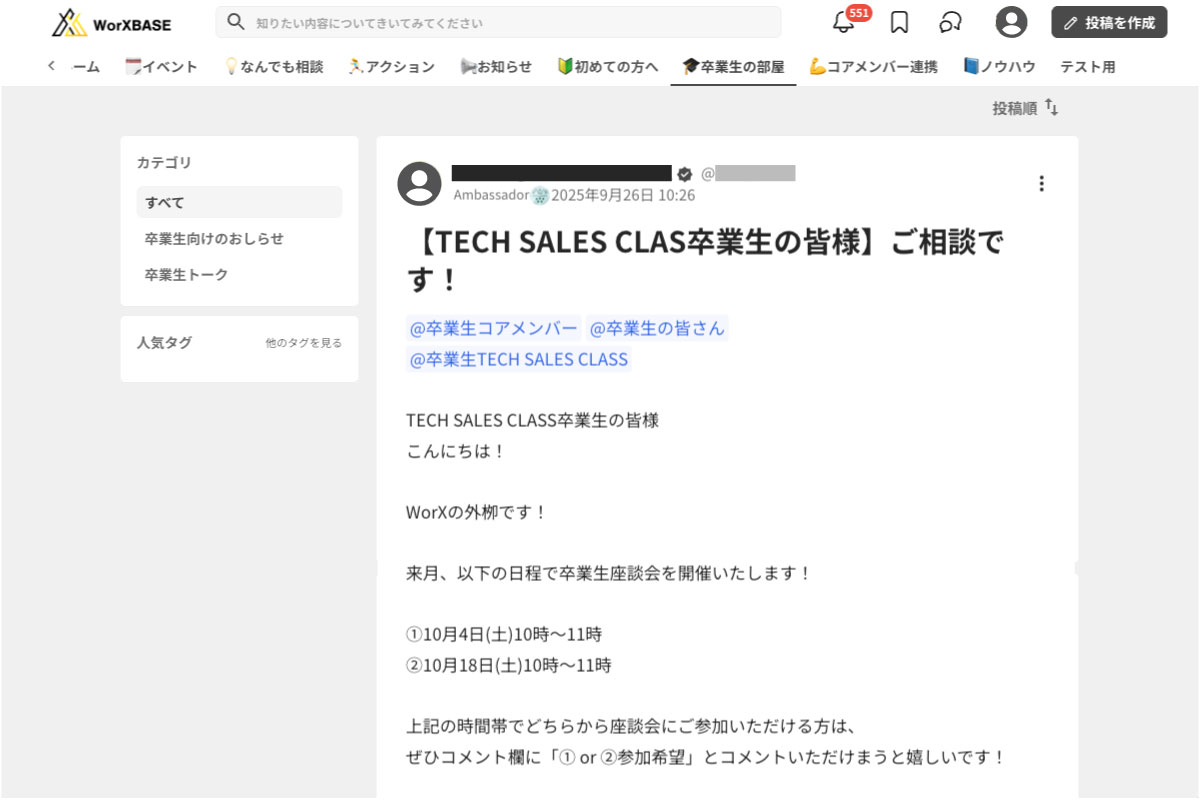Screen dimensions: 1200x800
Task: Open the chat messages icon
Action: [x=950, y=23]
